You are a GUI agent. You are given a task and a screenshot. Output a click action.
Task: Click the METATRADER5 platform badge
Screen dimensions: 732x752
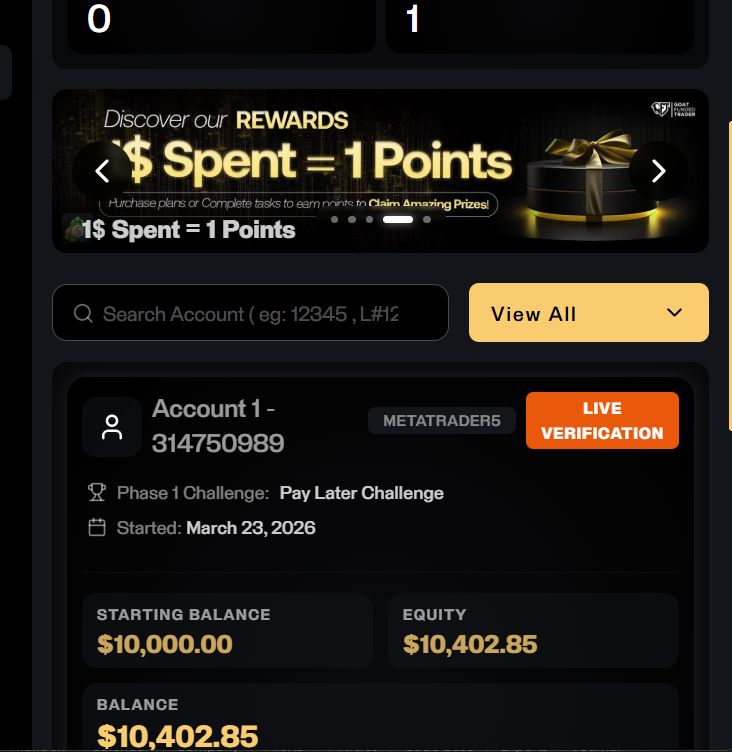[x=441, y=421]
